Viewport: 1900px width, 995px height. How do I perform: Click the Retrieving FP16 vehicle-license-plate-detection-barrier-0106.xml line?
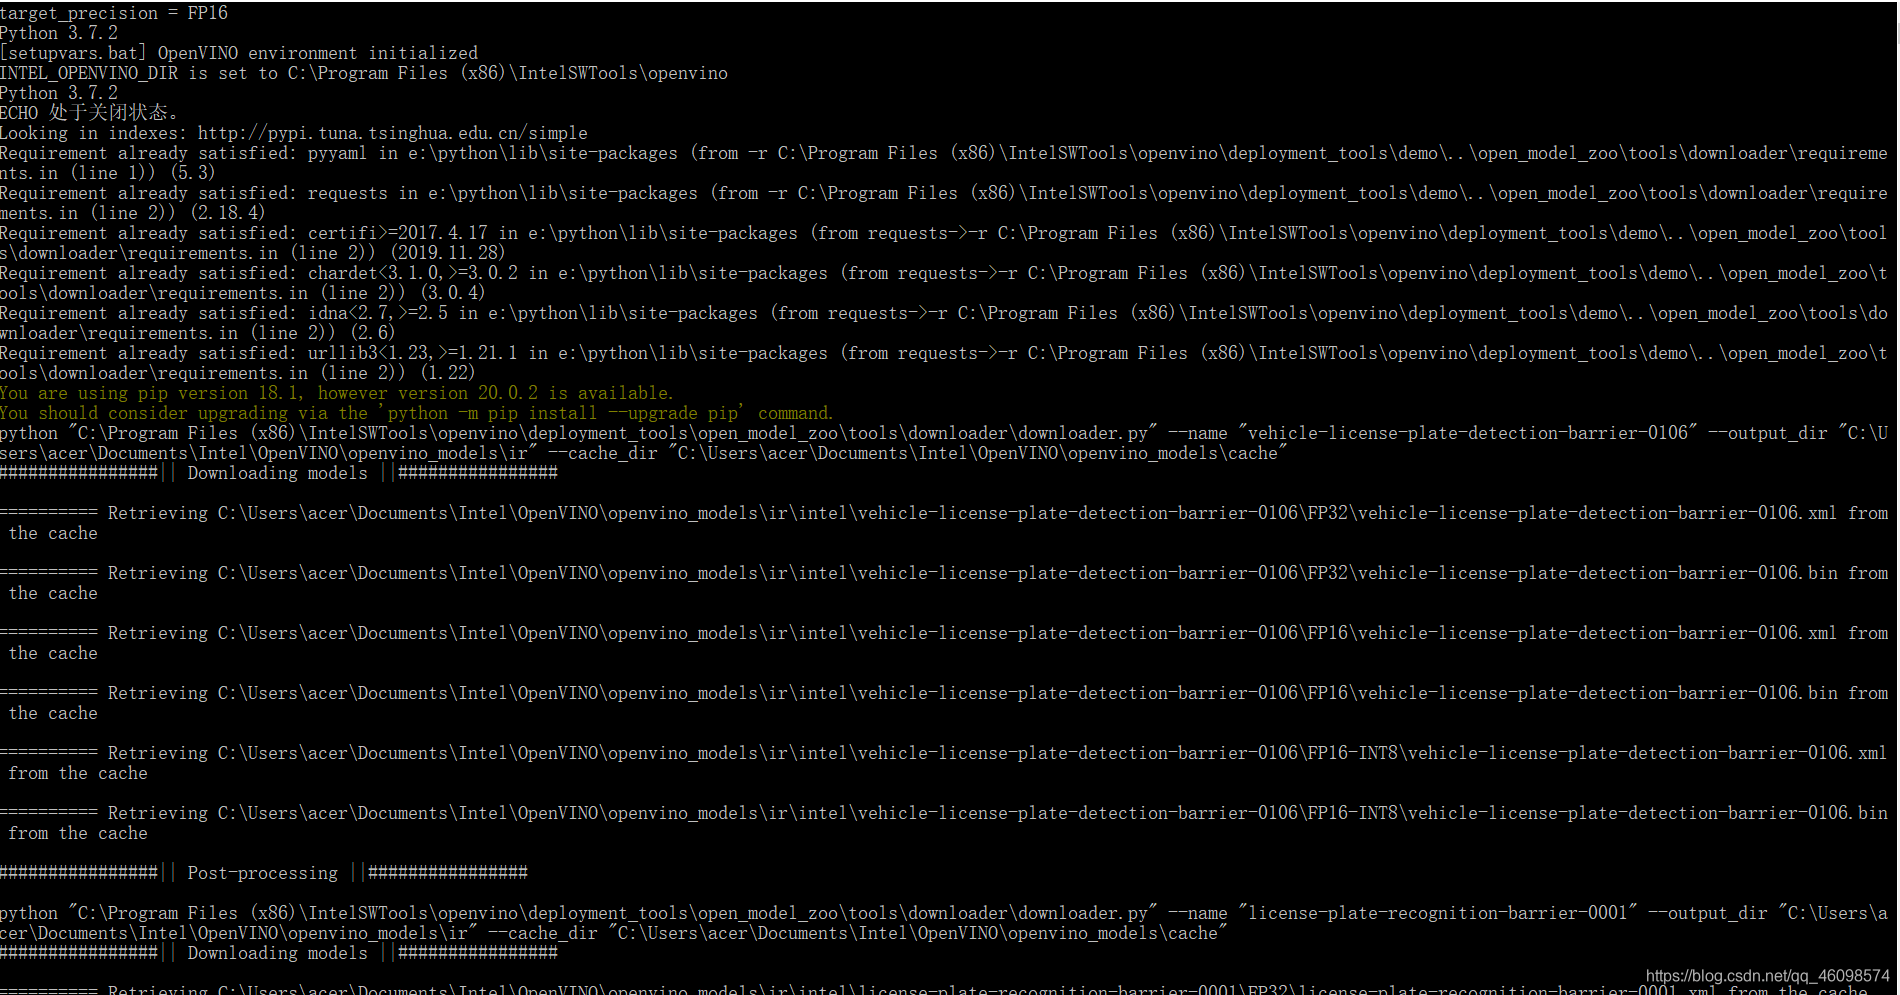[944, 643]
